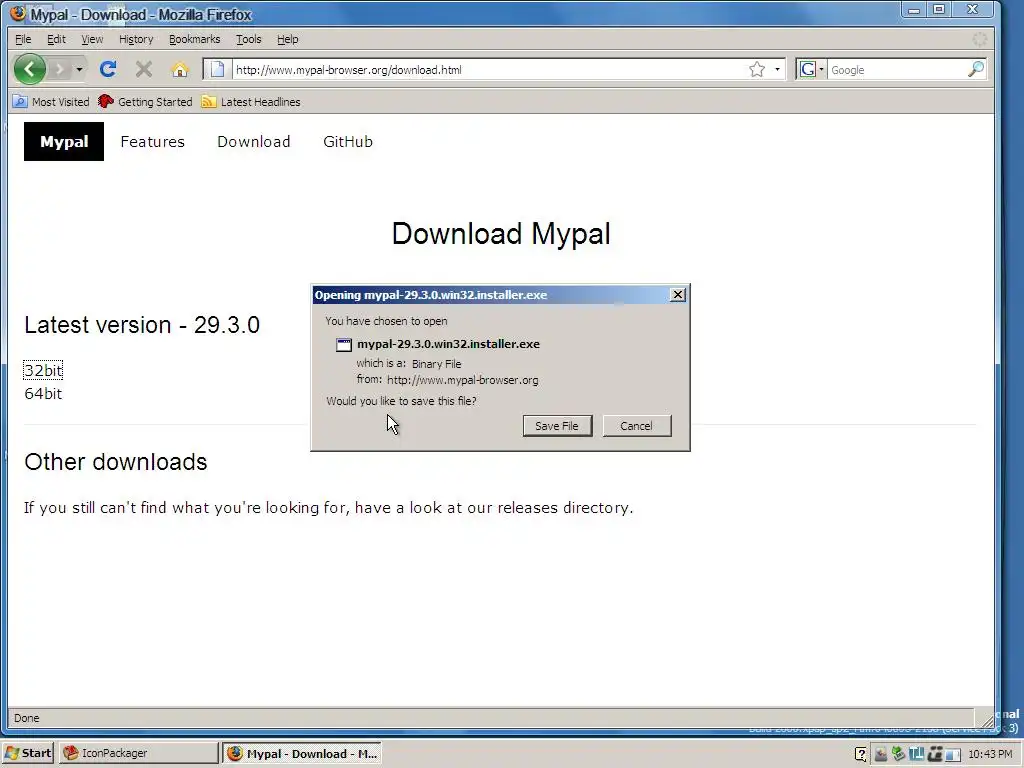
Task: Open the Tools menu
Action: click(248, 39)
